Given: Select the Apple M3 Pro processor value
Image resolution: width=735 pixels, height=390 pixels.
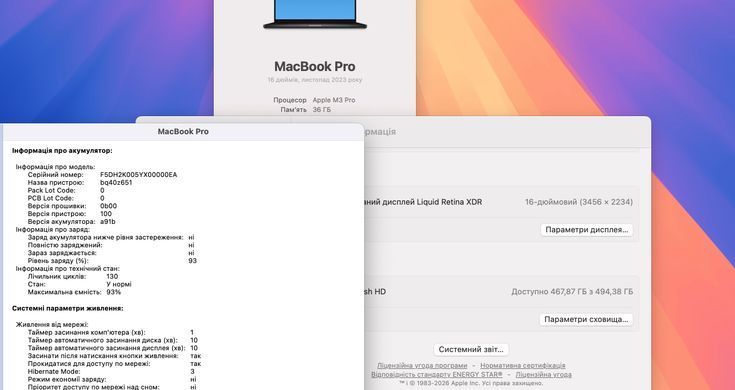Looking at the screenshot, I should click(x=334, y=100).
